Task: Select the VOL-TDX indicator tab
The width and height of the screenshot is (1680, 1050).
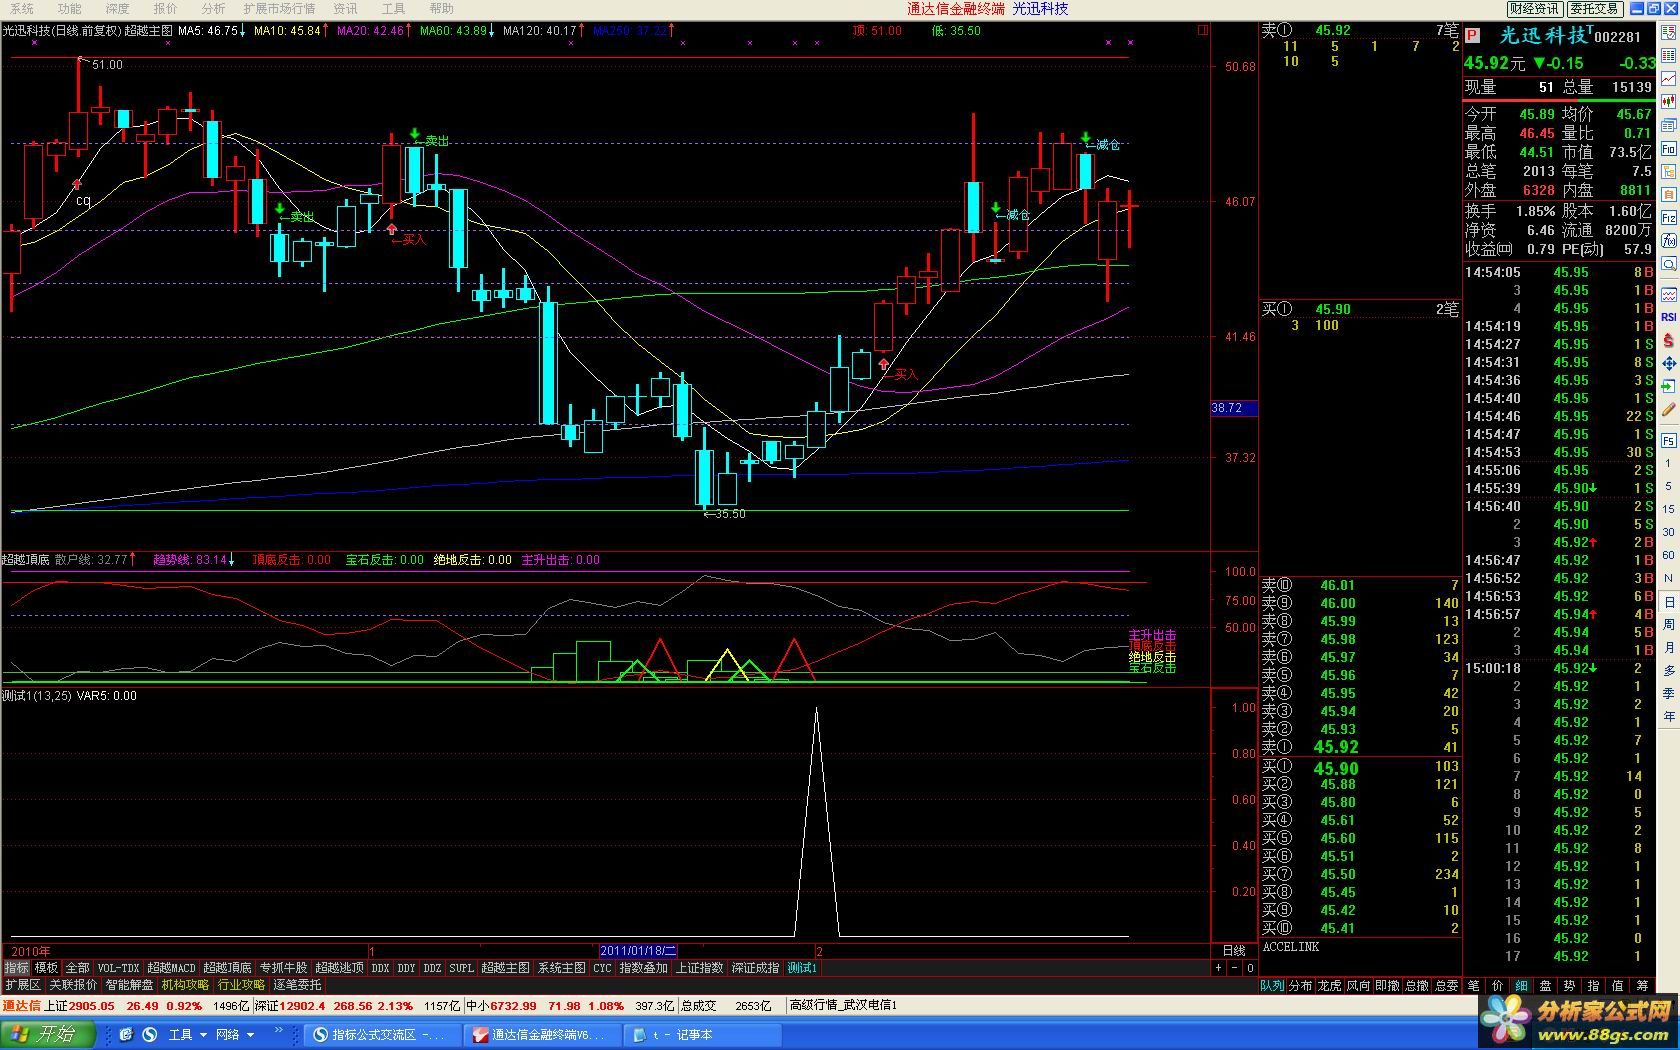Action: (119, 968)
